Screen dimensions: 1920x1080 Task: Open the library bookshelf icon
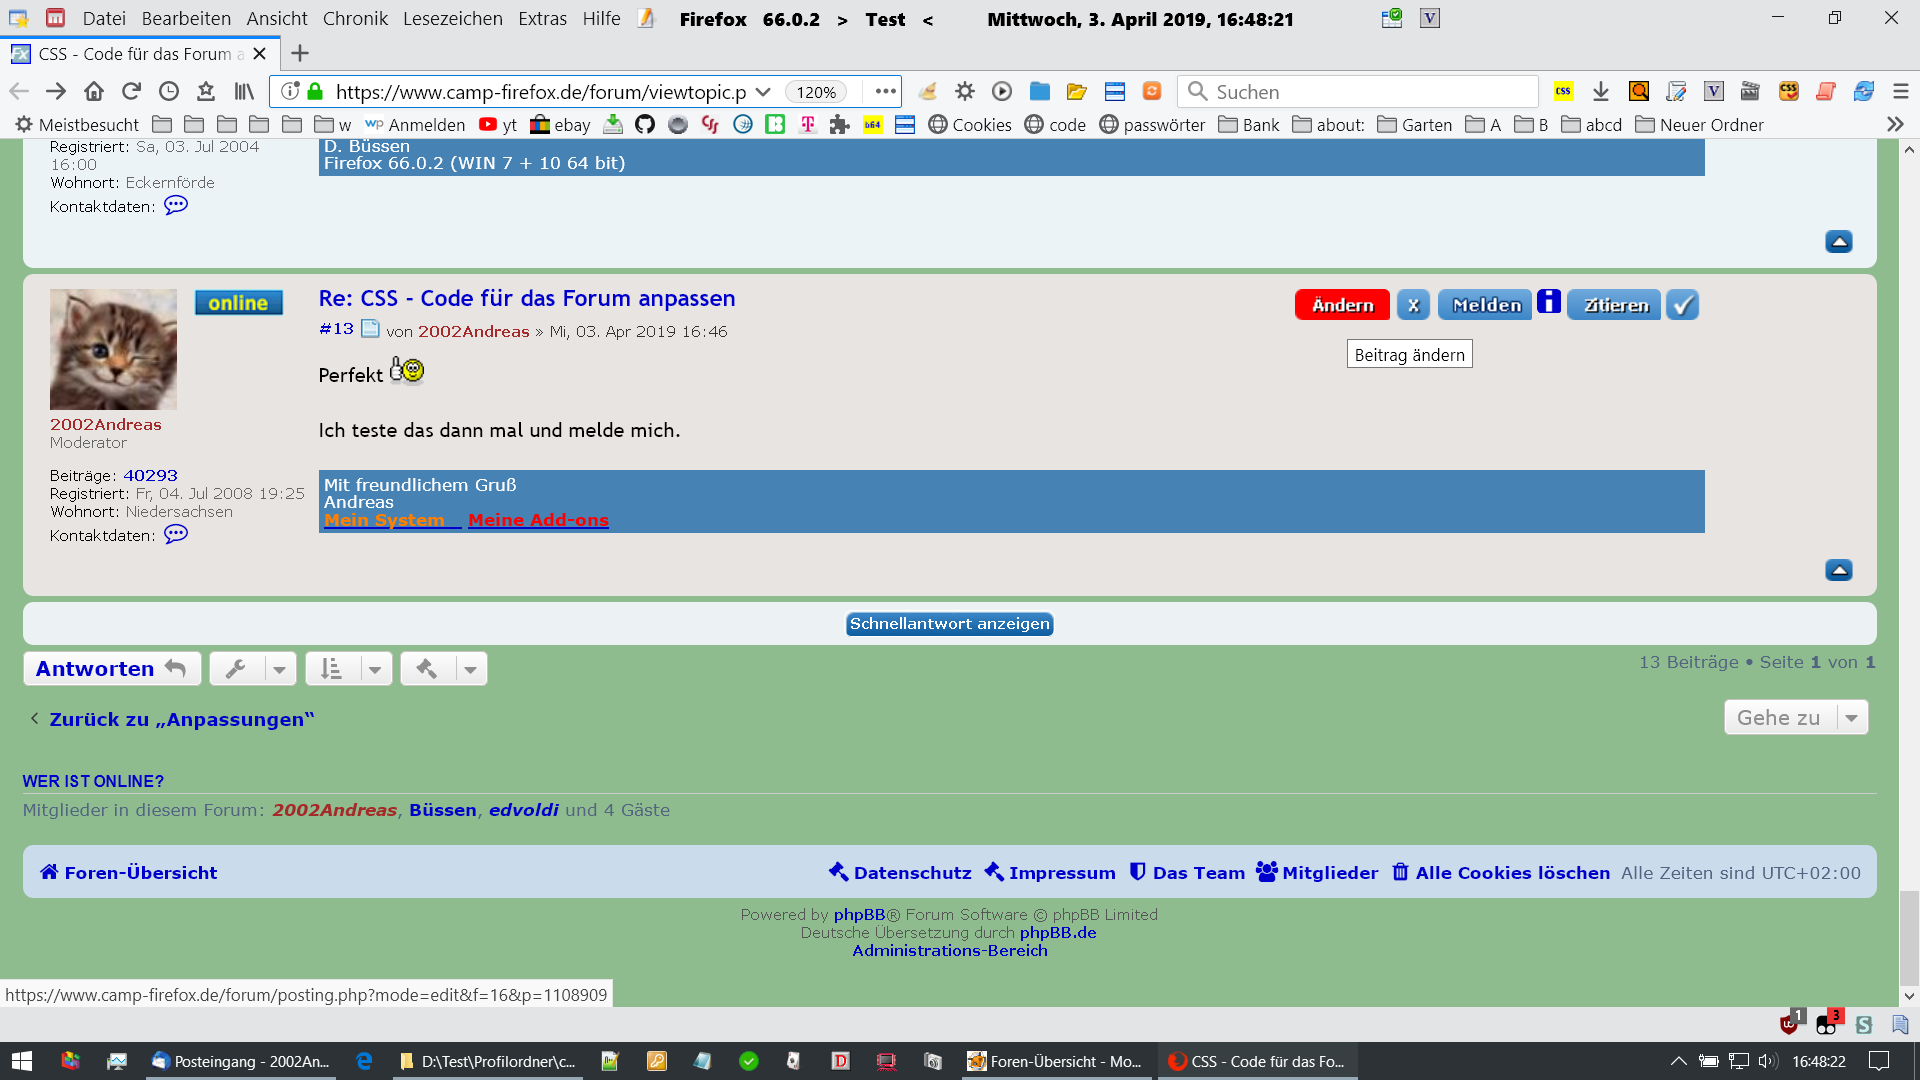tap(244, 92)
